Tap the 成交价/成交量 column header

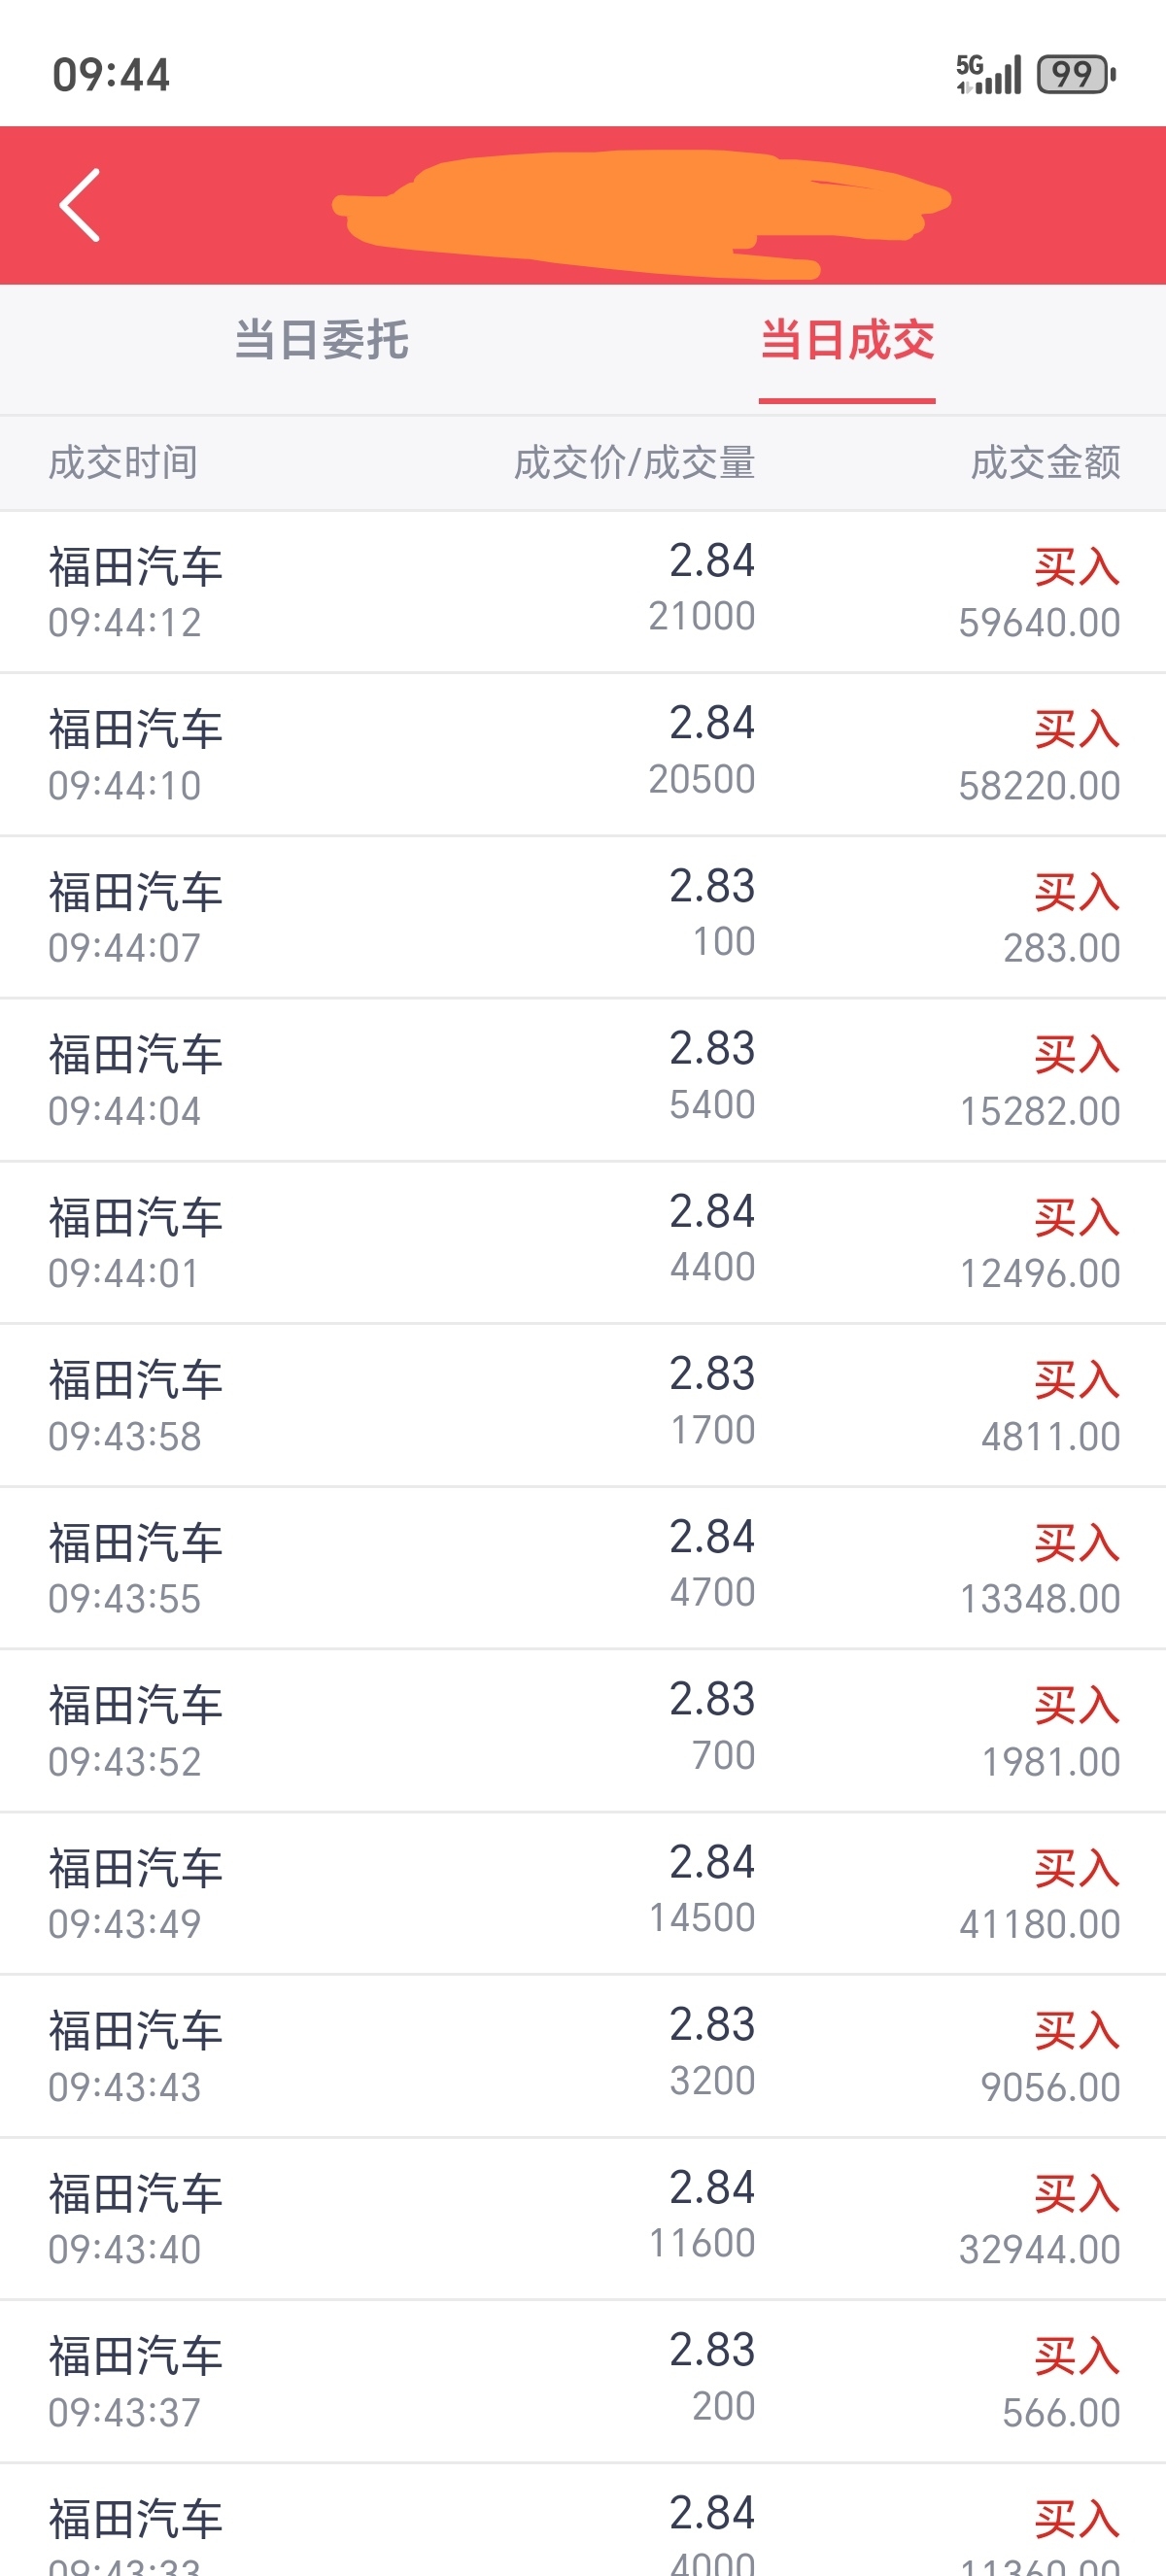click(x=634, y=463)
